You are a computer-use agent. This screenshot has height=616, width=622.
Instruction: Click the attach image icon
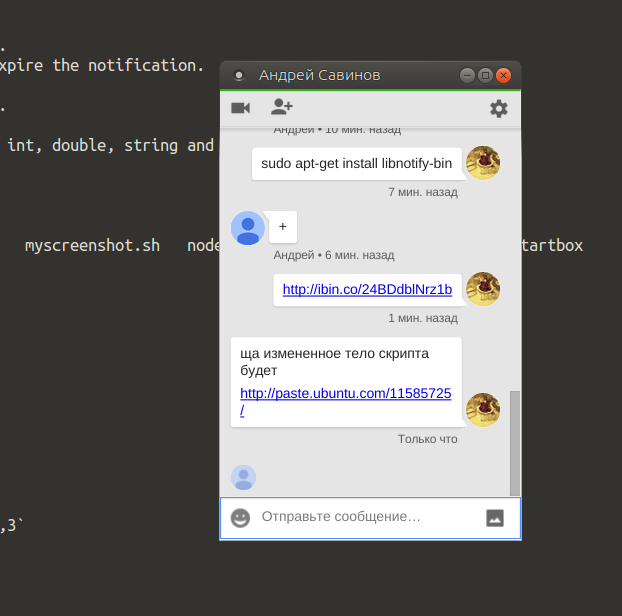pyautogui.click(x=495, y=518)
